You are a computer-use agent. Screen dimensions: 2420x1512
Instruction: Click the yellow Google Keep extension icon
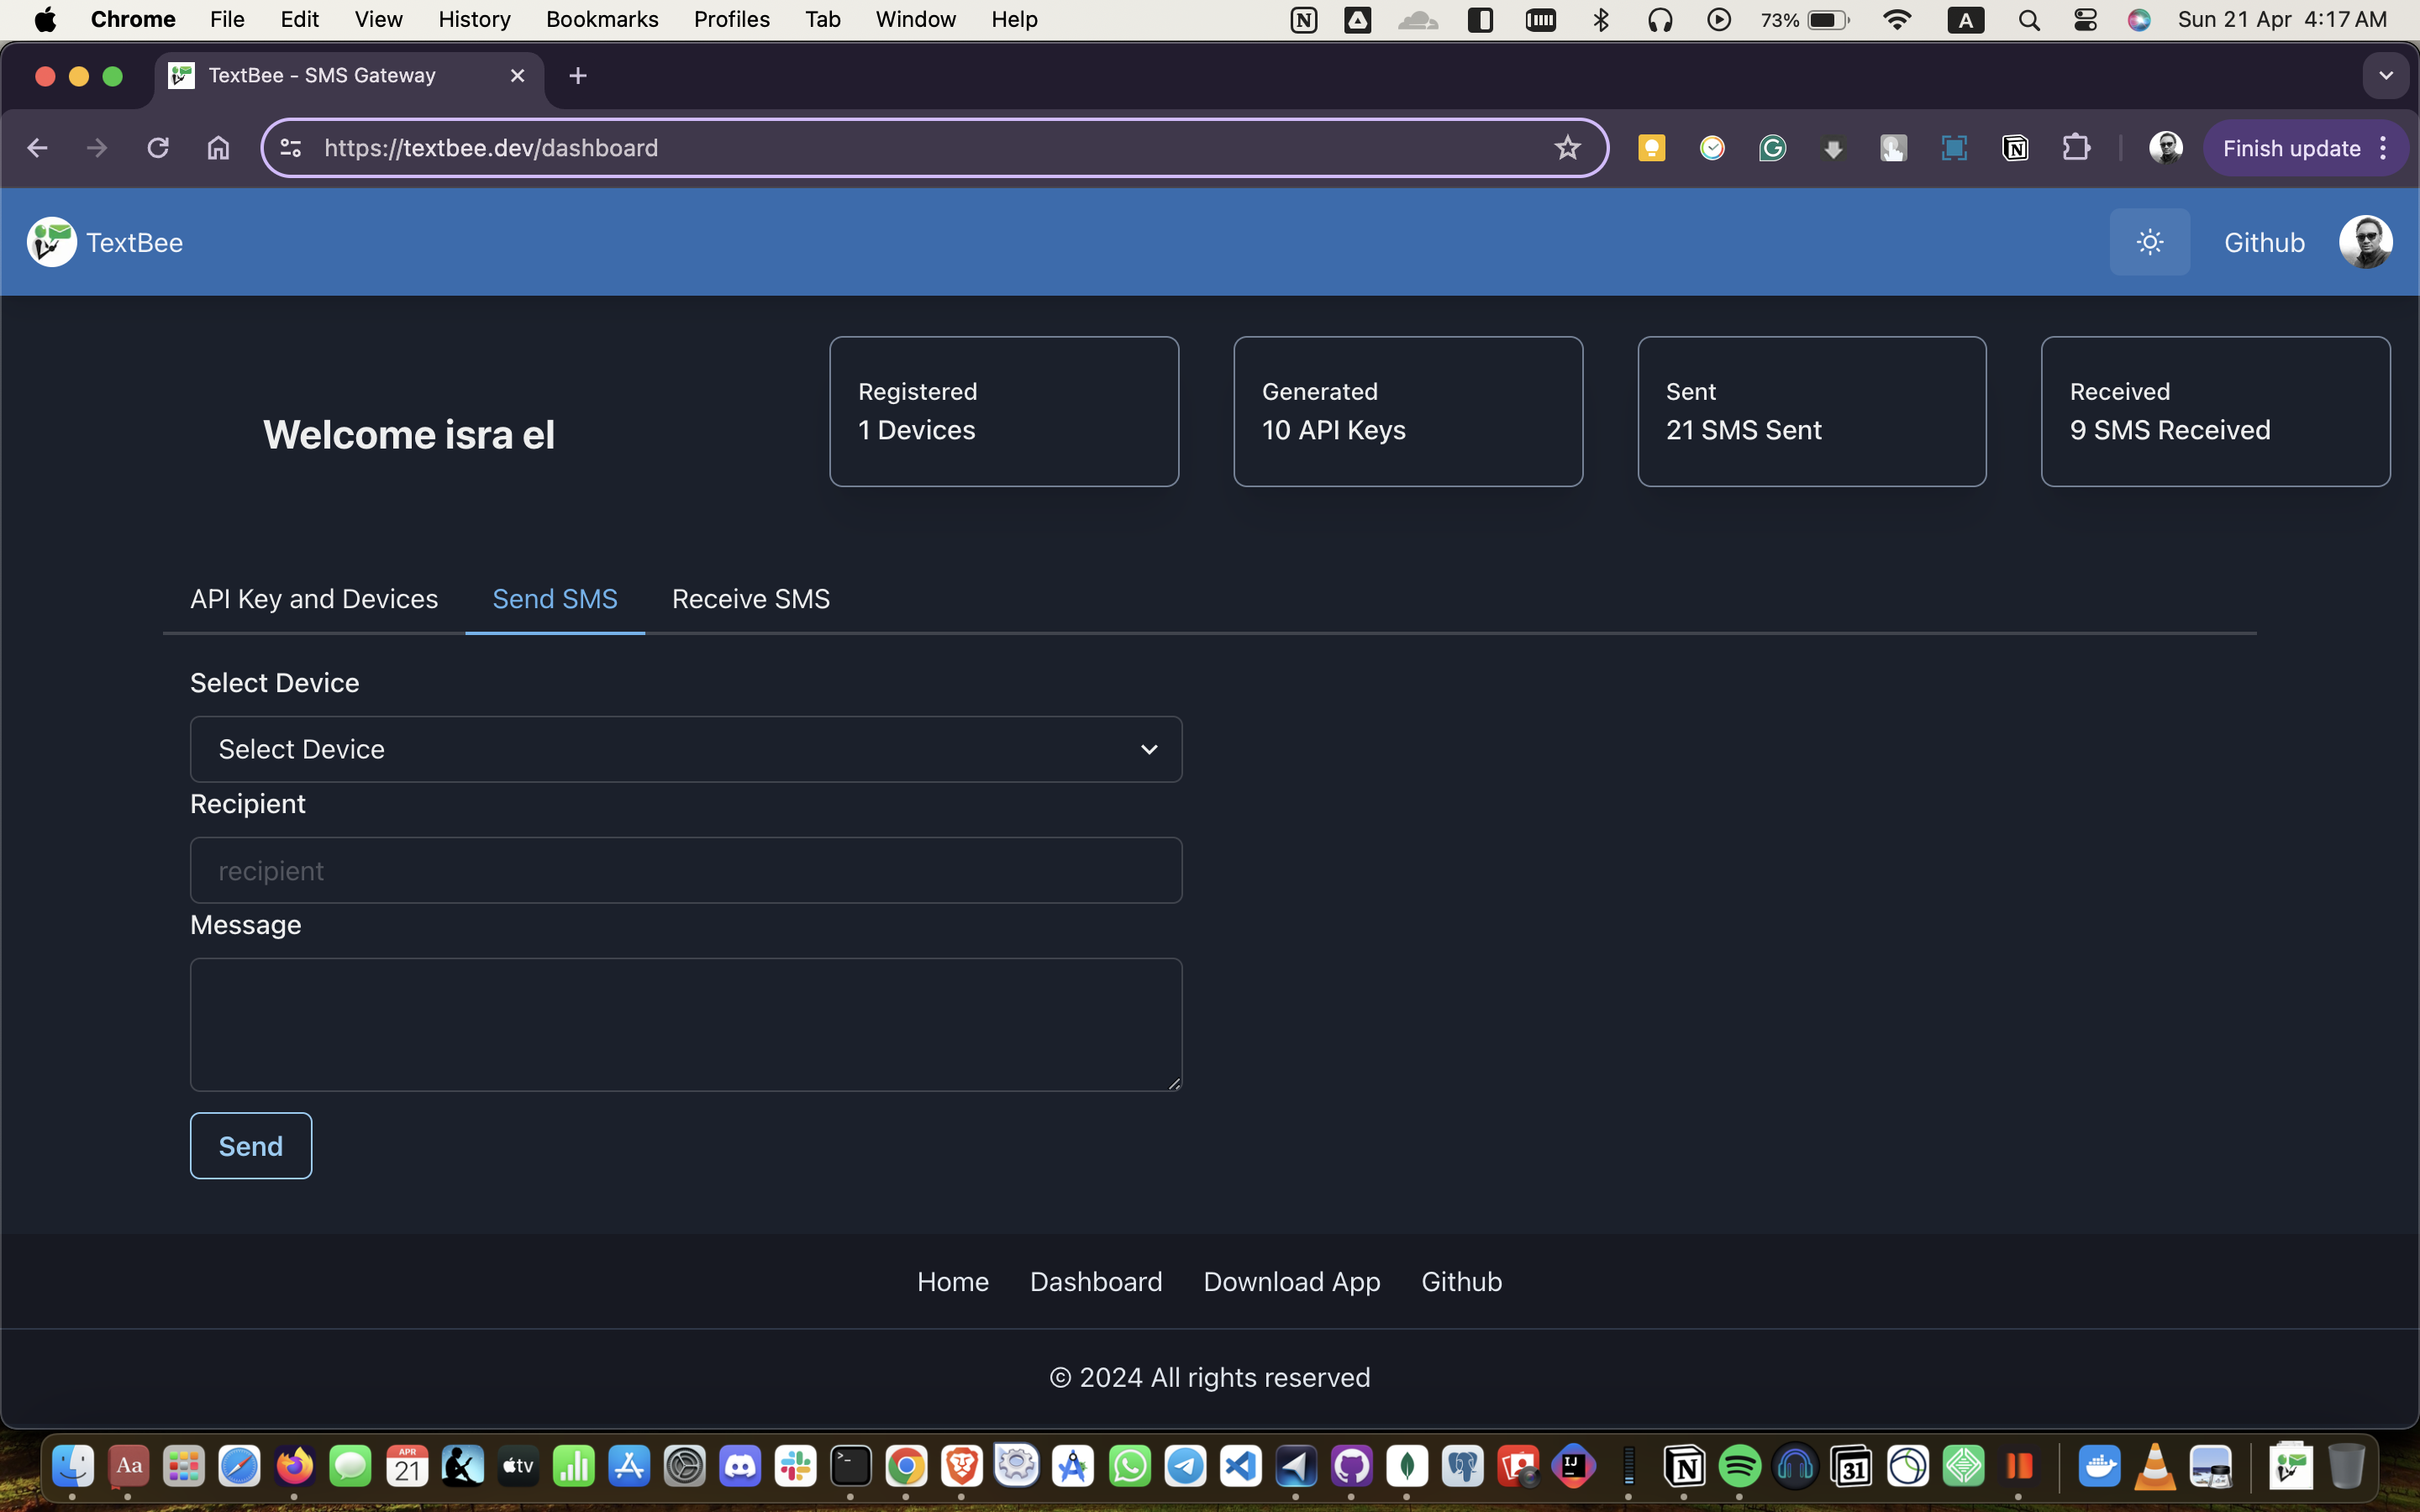pos(1651,148)
